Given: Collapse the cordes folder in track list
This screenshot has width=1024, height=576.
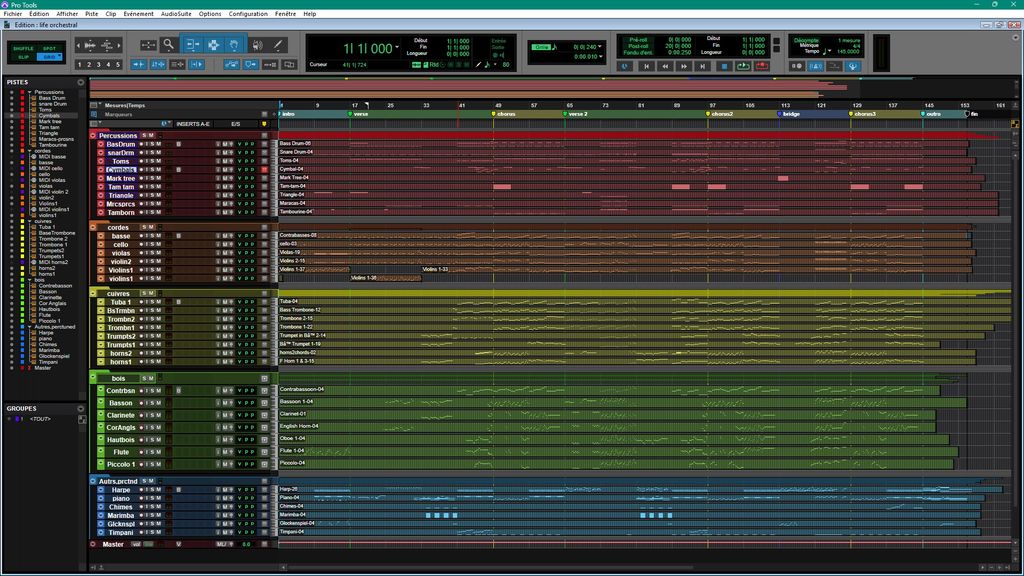Looking at the screenshot, I should [x=31, y=151].
